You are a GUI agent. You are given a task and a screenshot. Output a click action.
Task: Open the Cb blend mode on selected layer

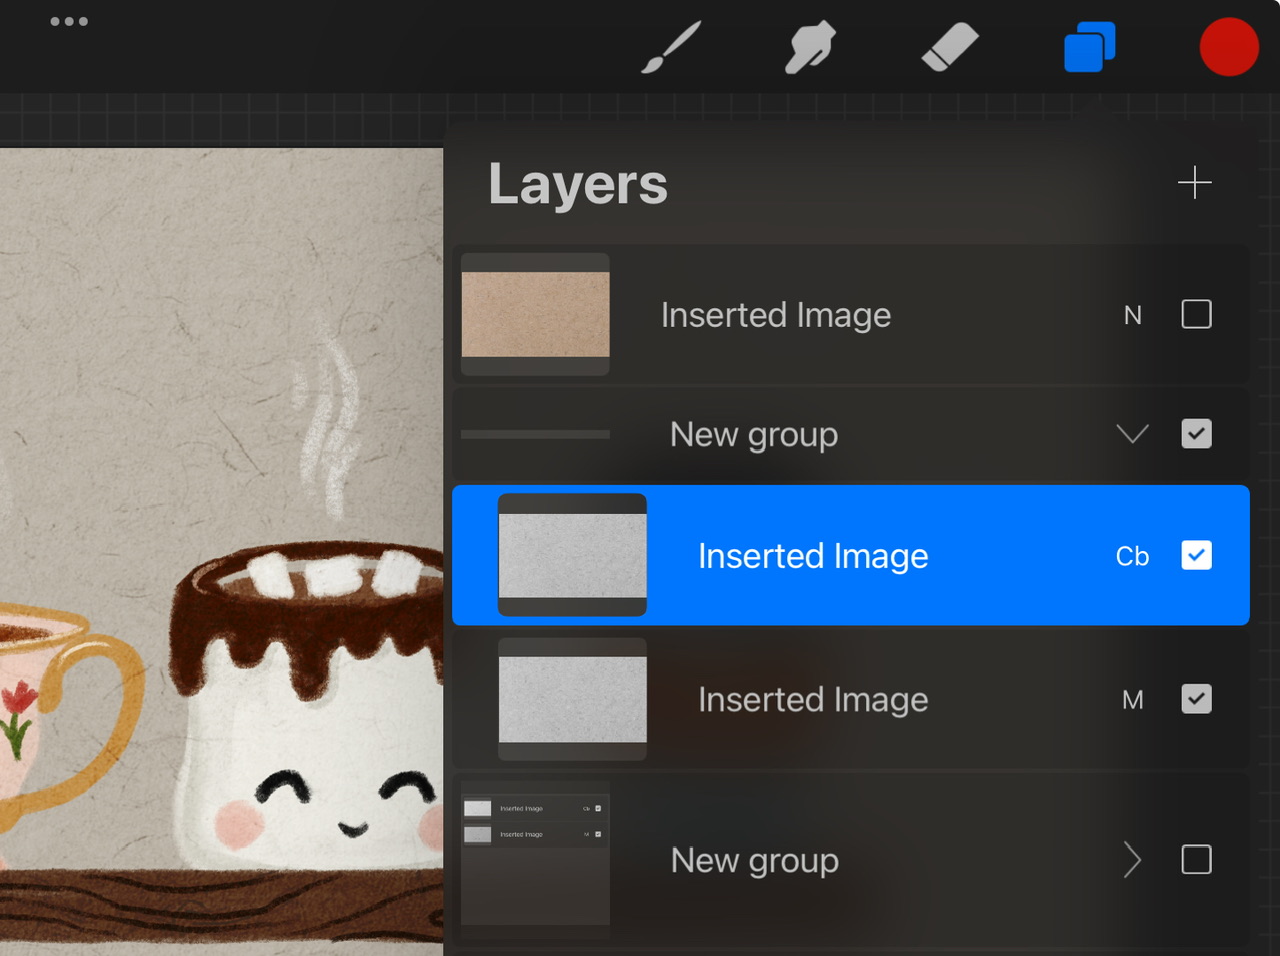(1132, 556)
